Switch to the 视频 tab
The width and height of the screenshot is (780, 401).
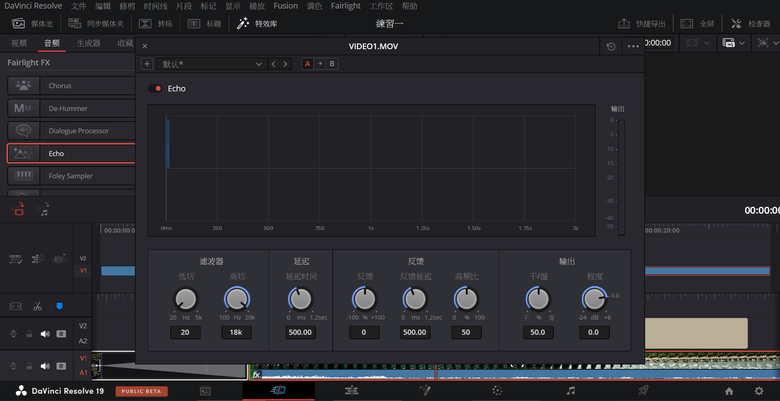coord(19,43)
